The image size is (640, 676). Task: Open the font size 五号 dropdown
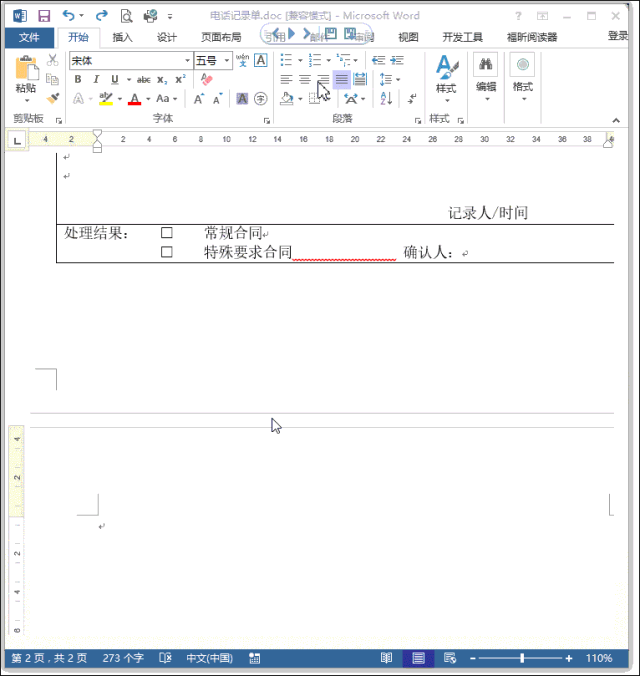click(226, 61)
